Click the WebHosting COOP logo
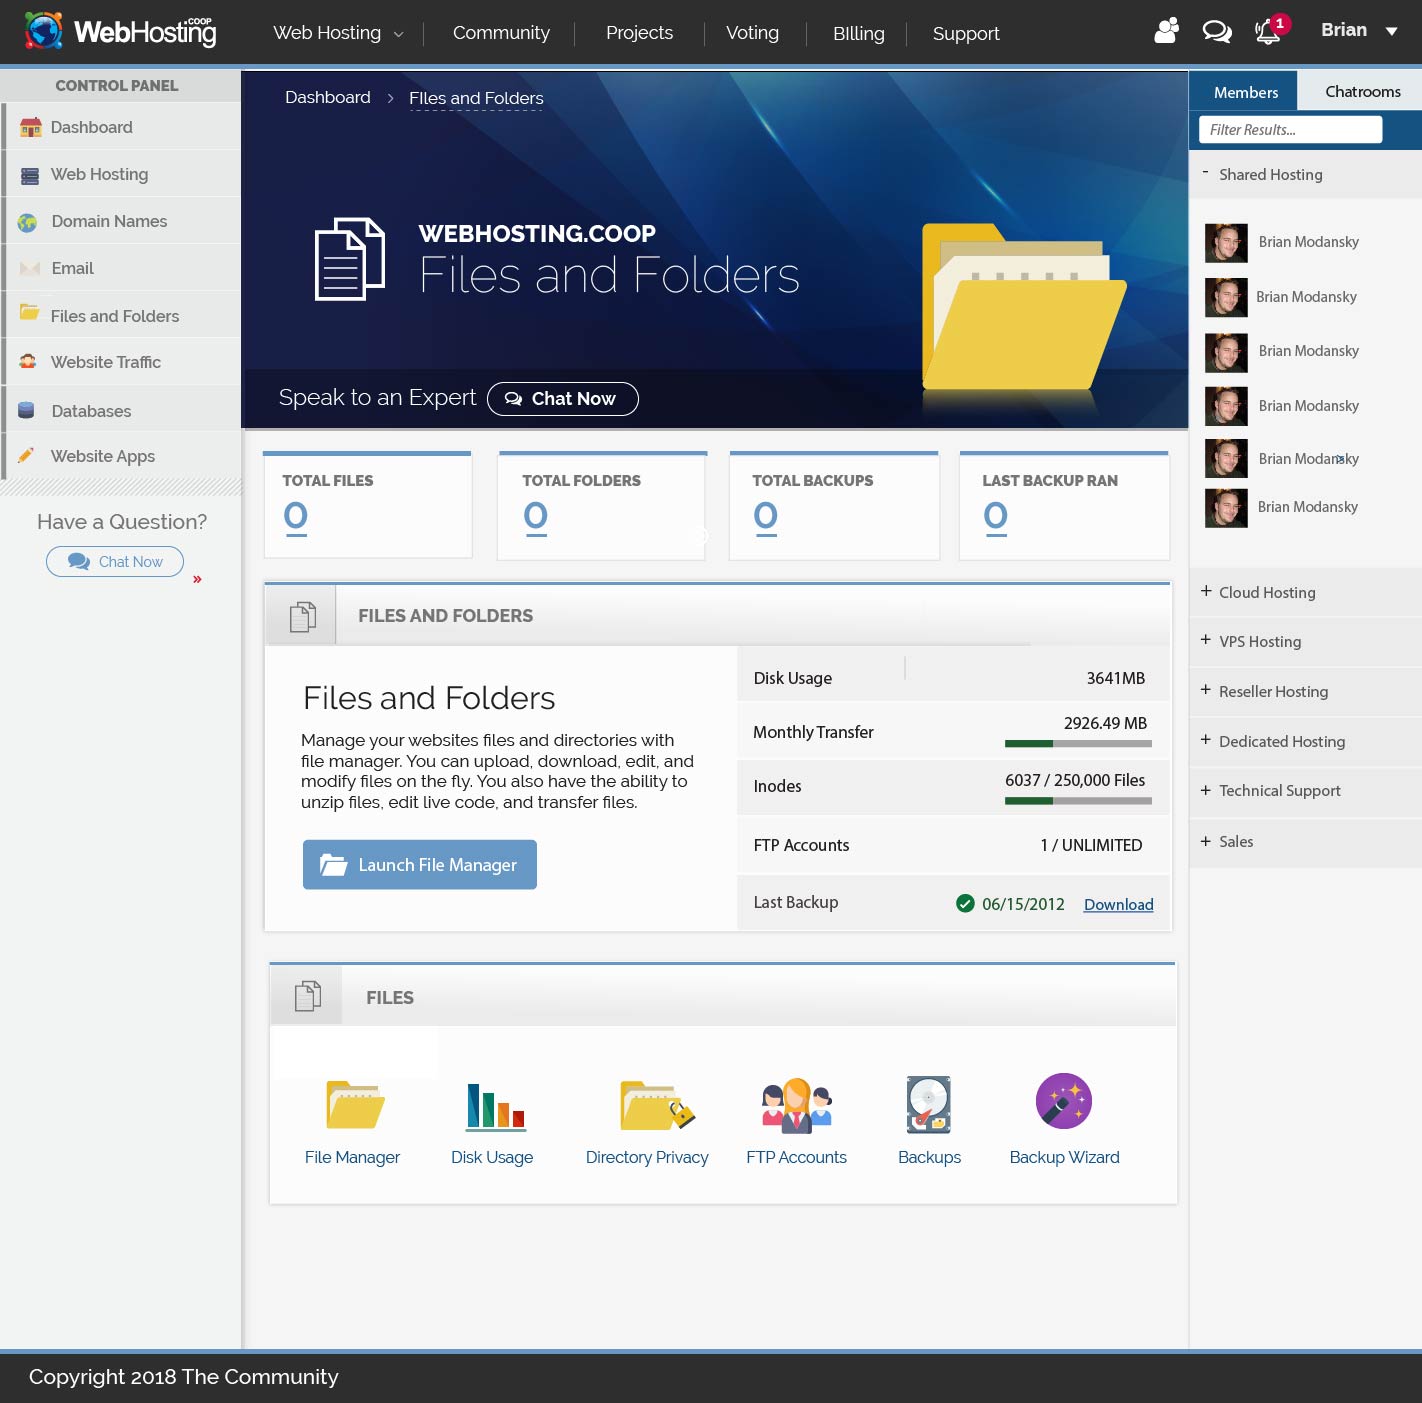1422x1403 pixels. (x=120, y=31)
